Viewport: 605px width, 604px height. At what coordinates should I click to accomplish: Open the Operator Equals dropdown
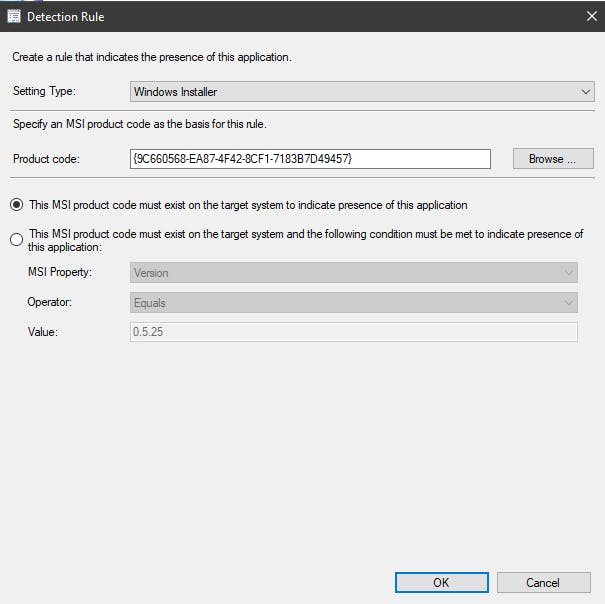click(353, 303)
